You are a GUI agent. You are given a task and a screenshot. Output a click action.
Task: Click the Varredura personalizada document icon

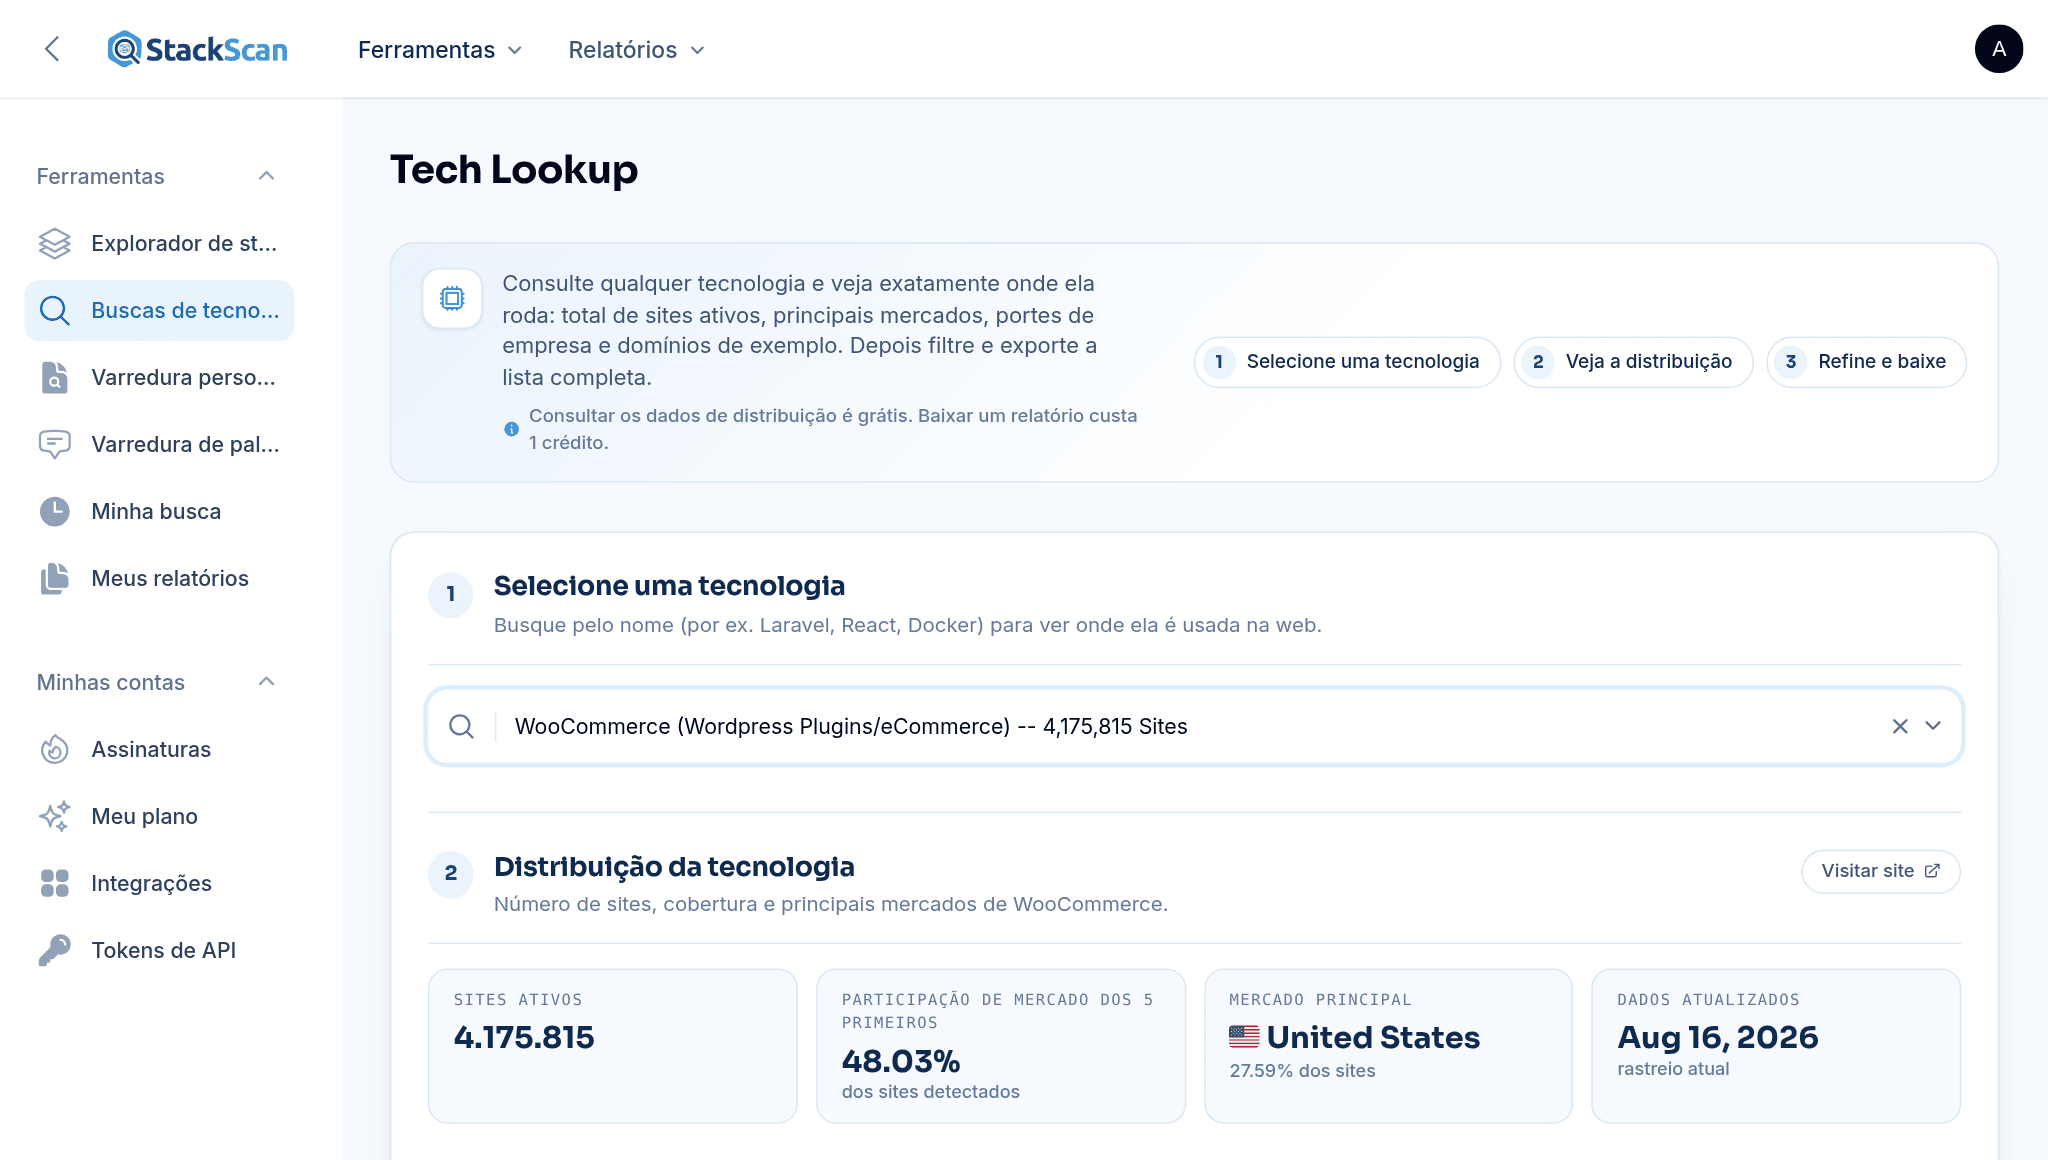[x=54, y=377]
